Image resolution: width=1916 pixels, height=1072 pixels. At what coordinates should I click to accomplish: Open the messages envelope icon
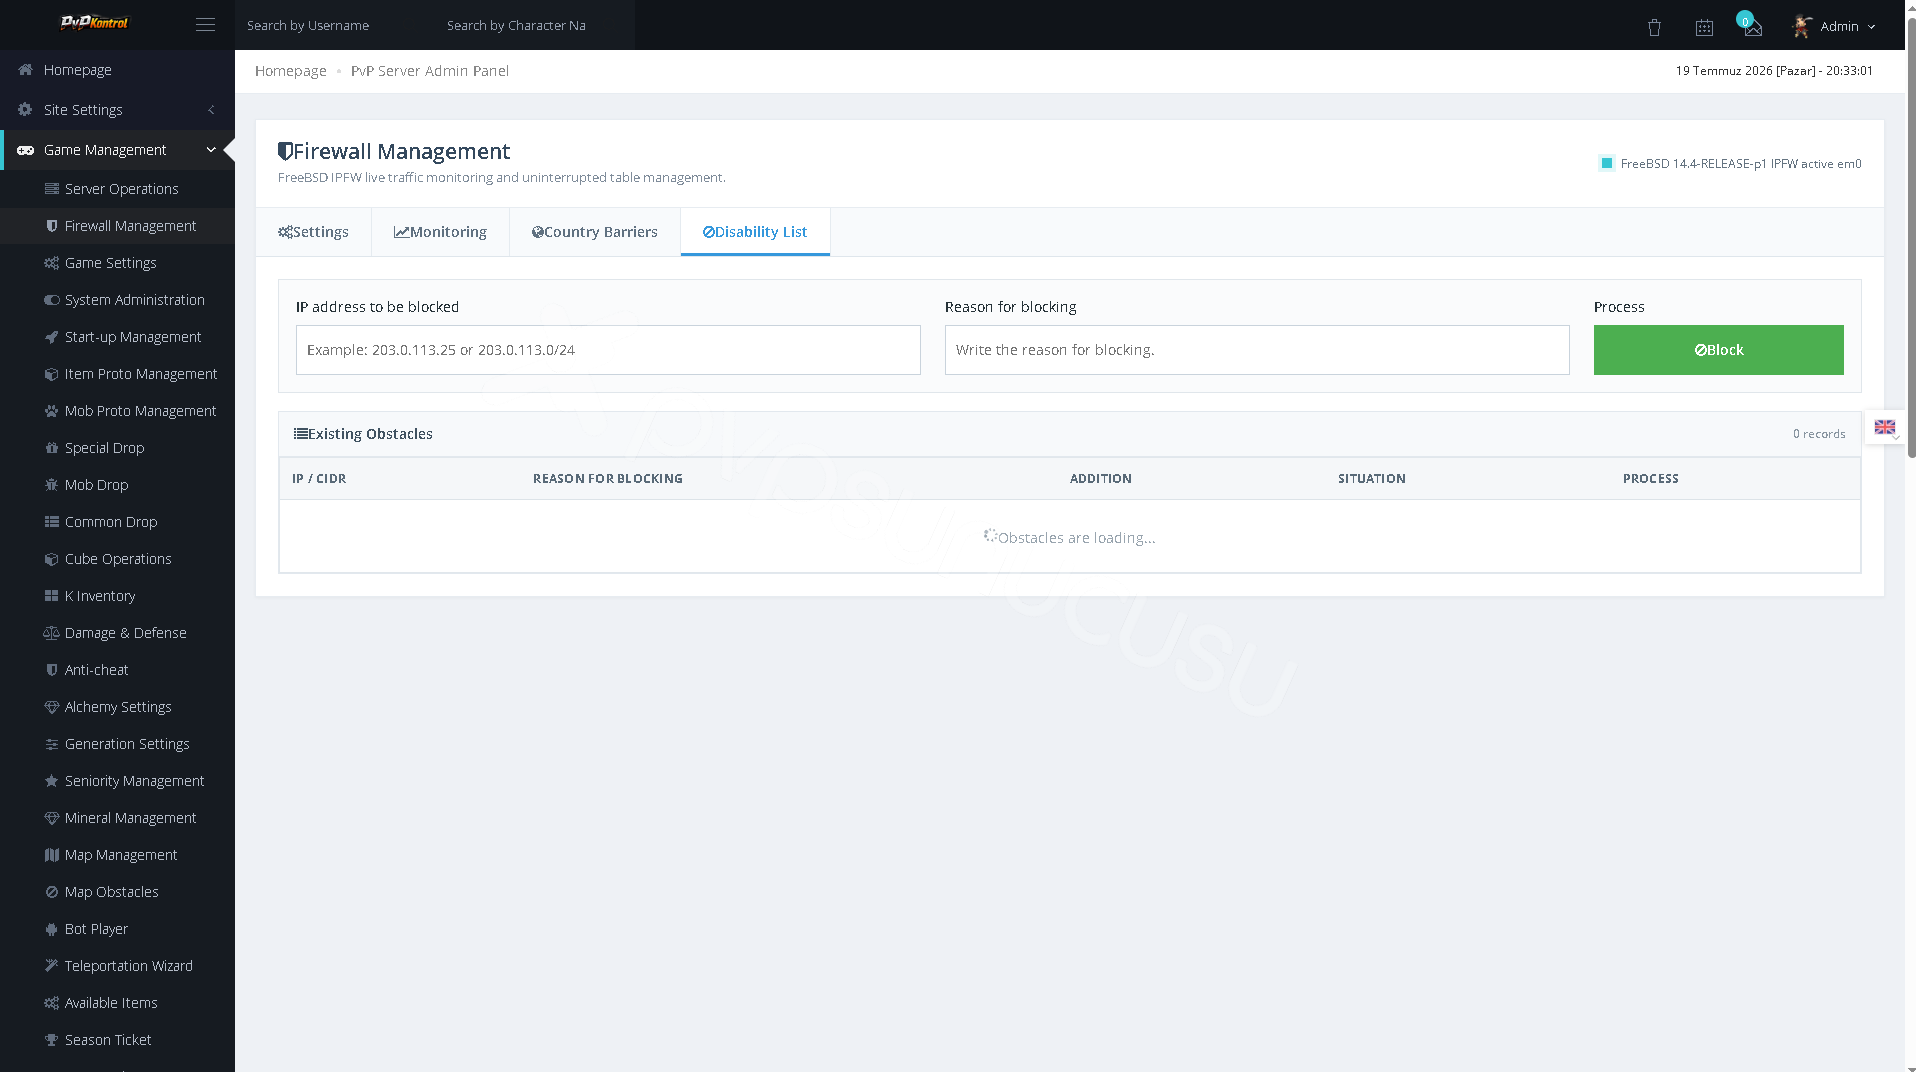pyautogui.click(x=1753, y=29)
